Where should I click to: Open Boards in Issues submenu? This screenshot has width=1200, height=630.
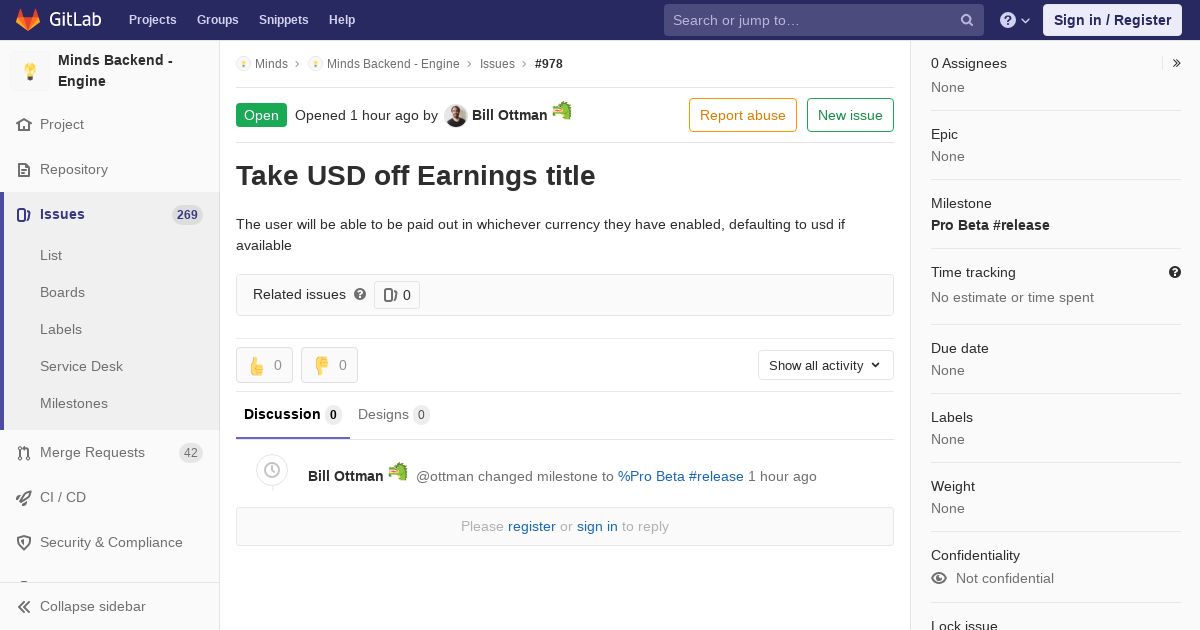click(x=62, y=292)
